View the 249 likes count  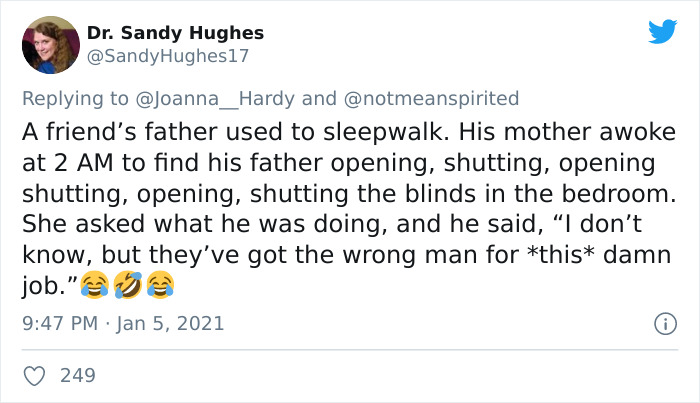[78, 376]
